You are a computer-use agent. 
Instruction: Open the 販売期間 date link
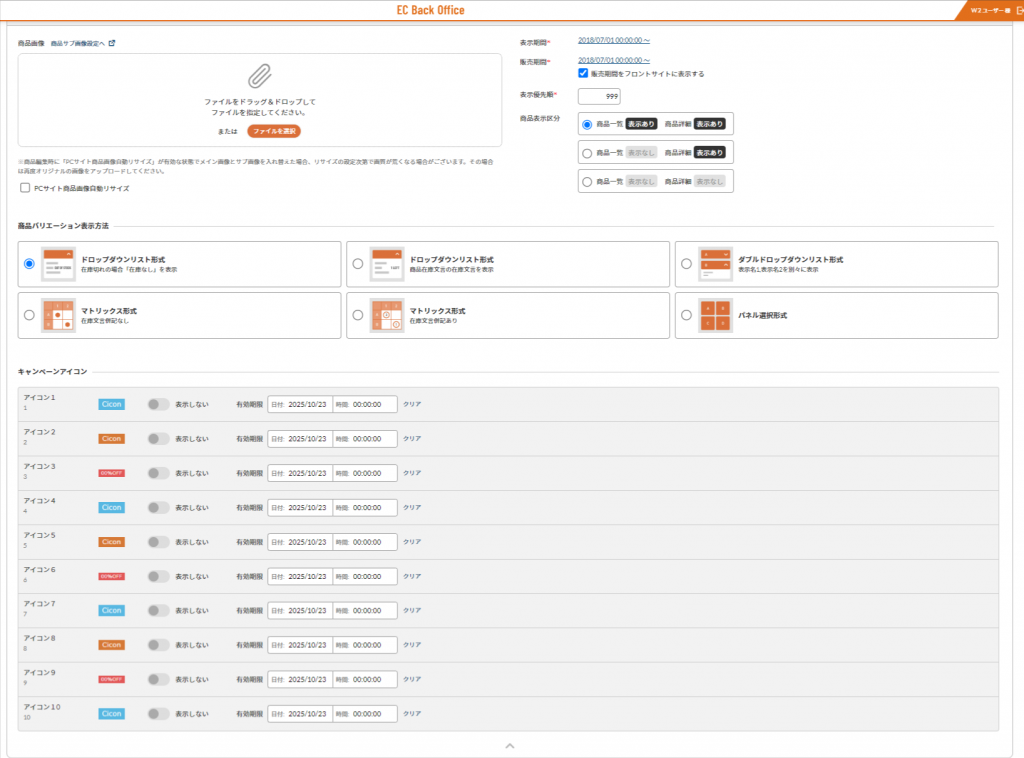(x=613, y=60)
